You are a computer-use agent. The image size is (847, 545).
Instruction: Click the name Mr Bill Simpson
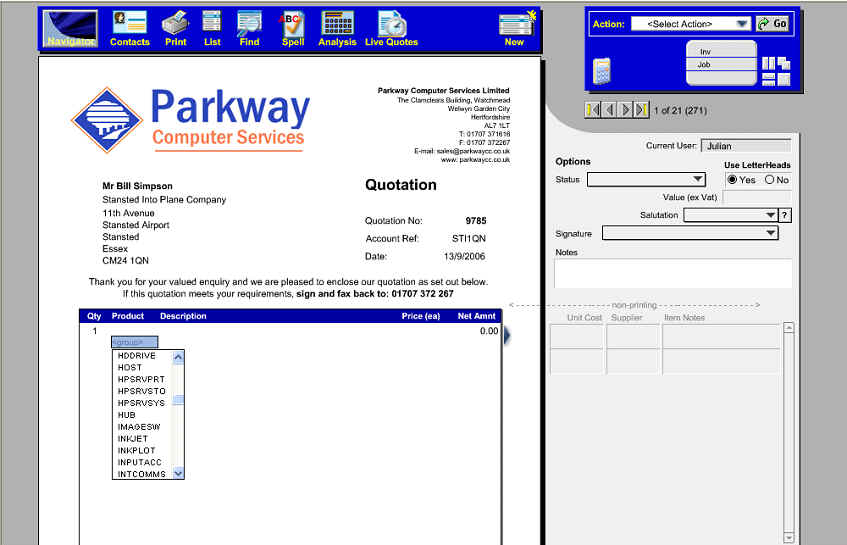coord(138,186)
